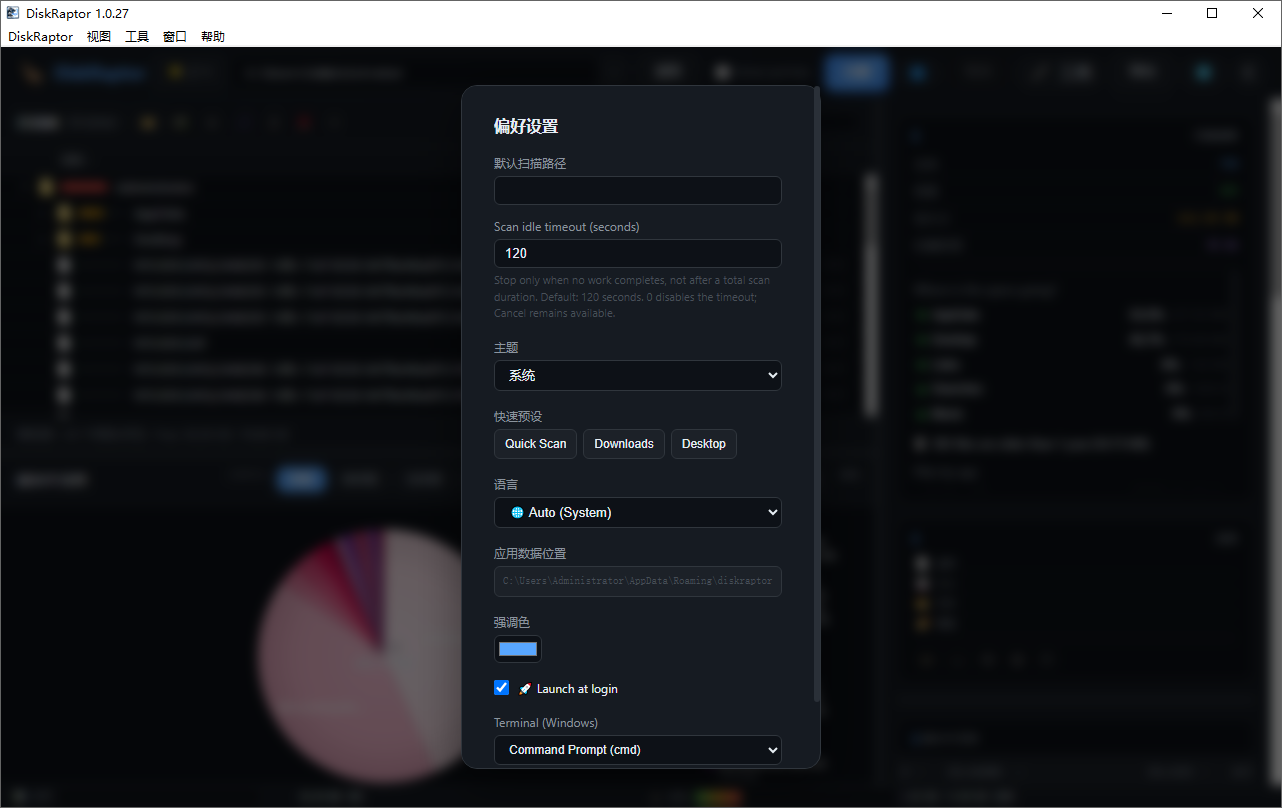Click the preferences dialog vertical scrollbar
This screenshot has width=1282, height=808.
pos(817,395)
